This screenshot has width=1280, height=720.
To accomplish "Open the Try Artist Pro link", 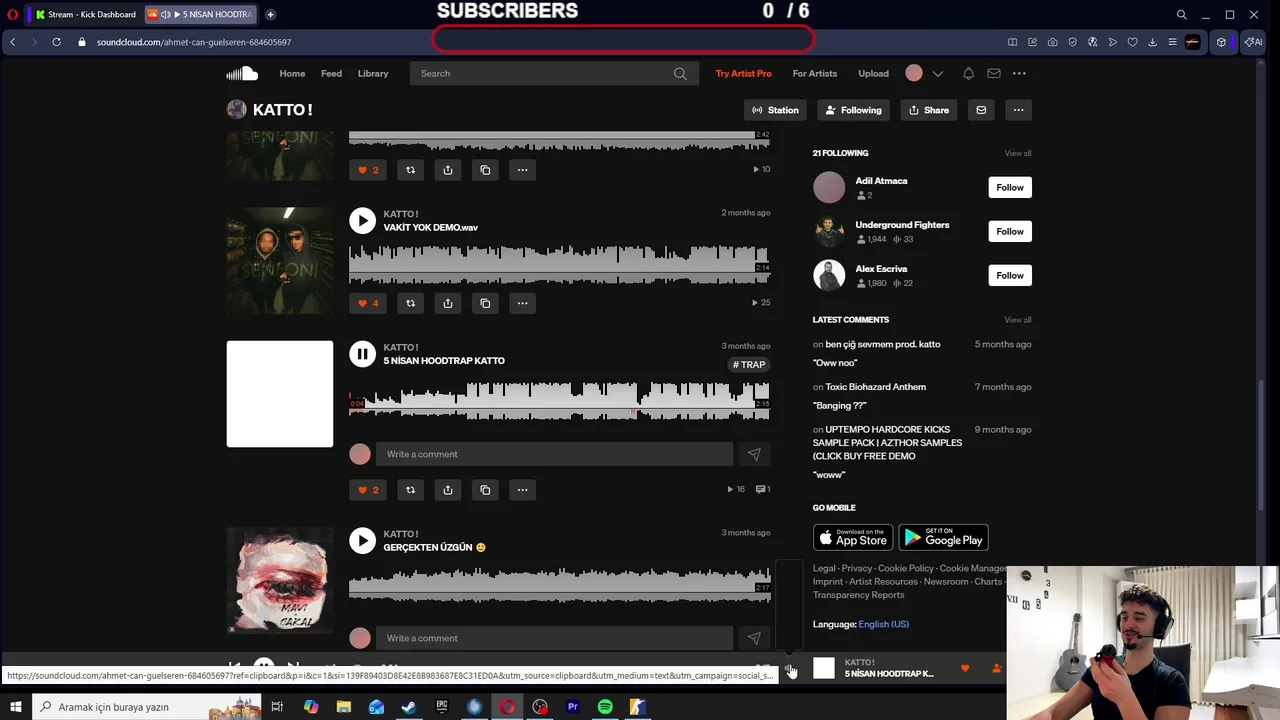I will tap(743, 73).
